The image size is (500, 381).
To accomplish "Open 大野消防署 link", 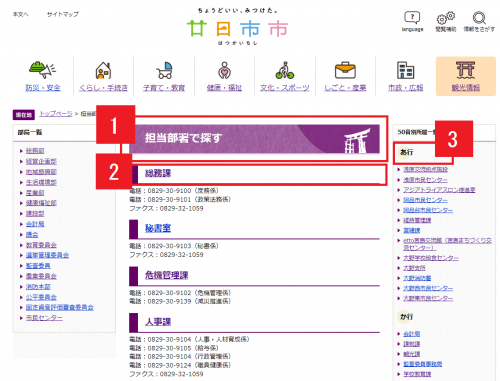I will 417,278.
